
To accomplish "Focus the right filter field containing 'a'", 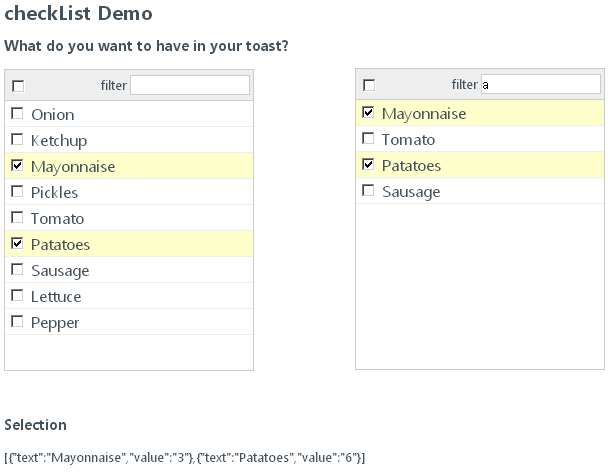I will pyautogui.click(x=541, y=84).
